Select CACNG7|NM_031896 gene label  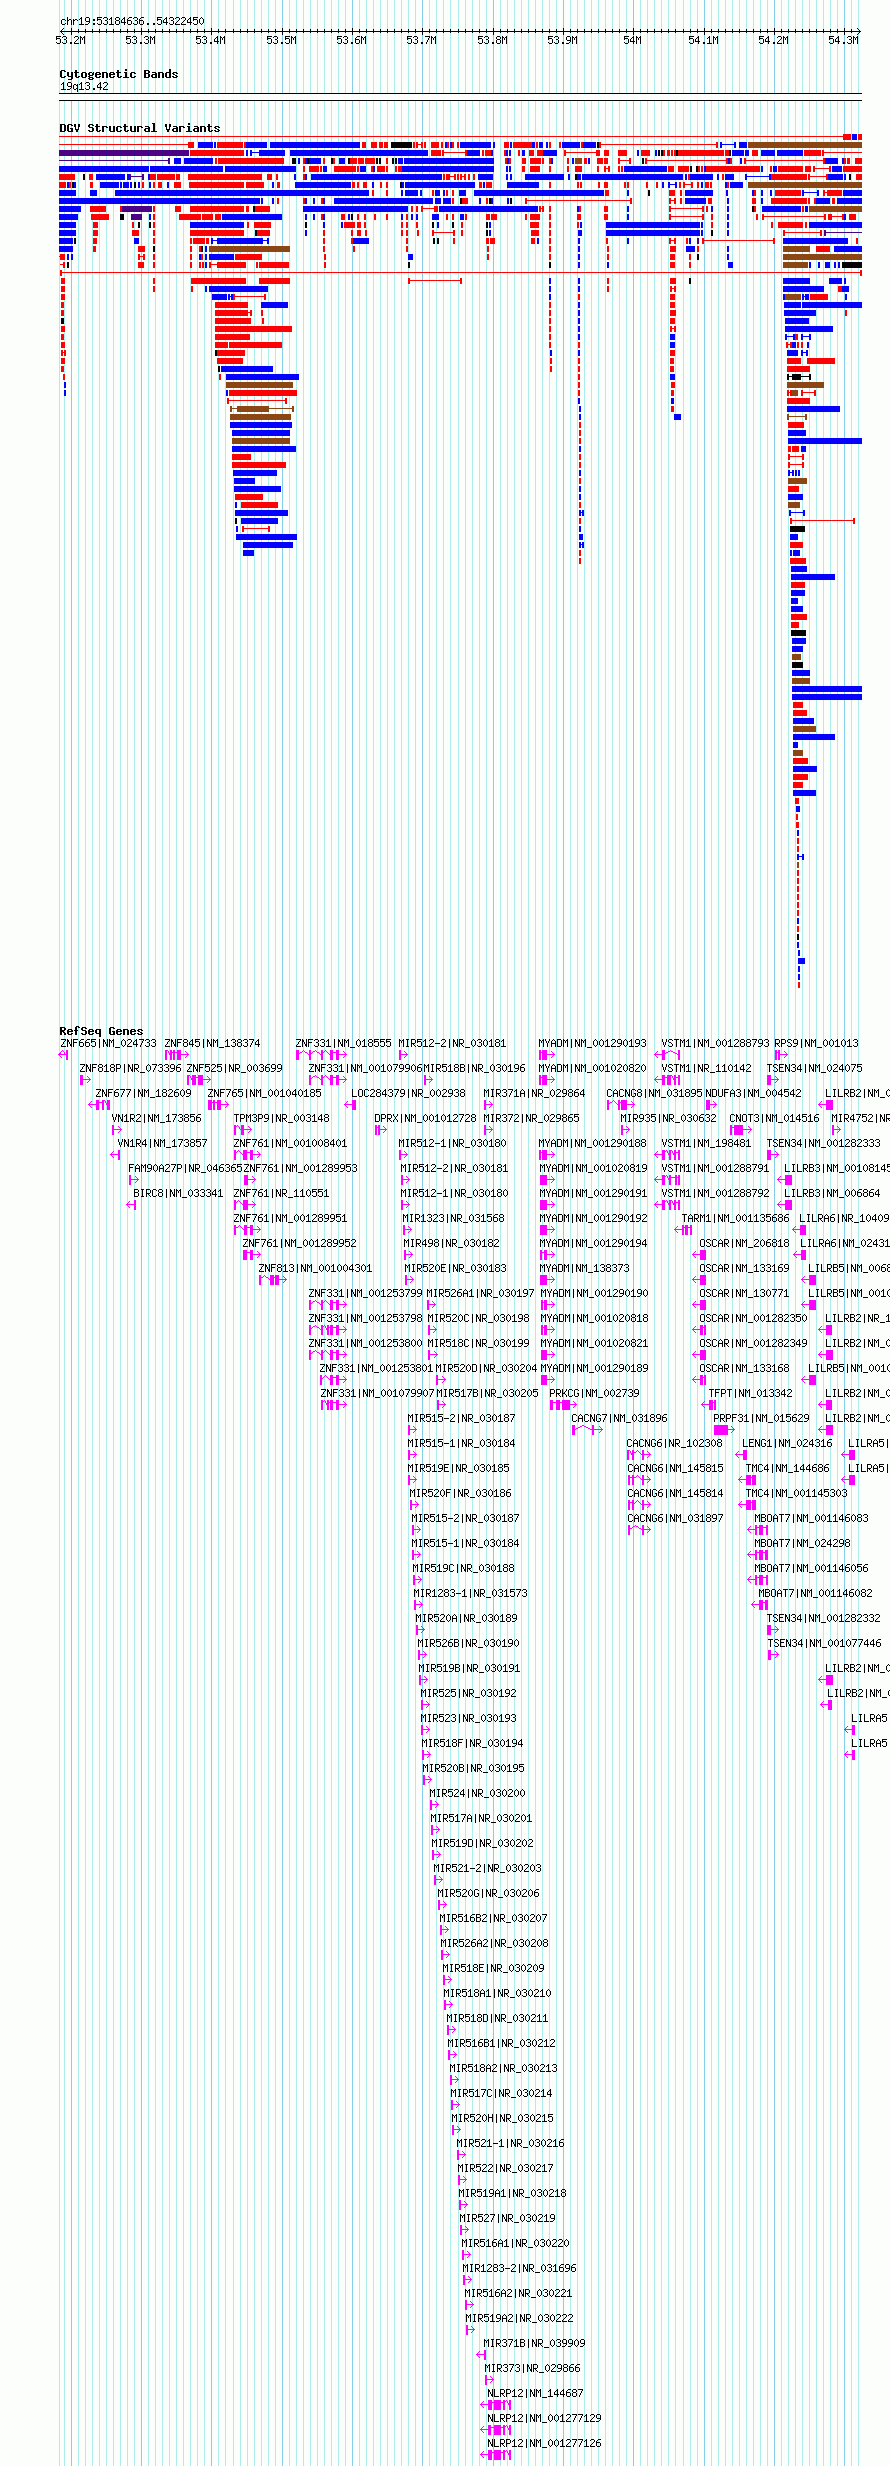[x=619, y=1418]
